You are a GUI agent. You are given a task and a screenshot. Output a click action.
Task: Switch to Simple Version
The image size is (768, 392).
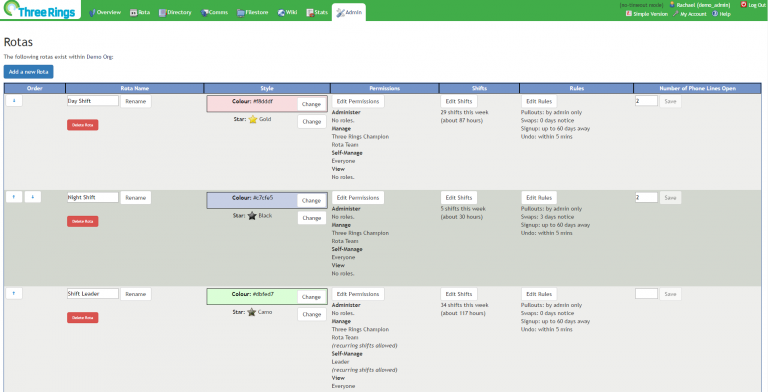point(647,14)
